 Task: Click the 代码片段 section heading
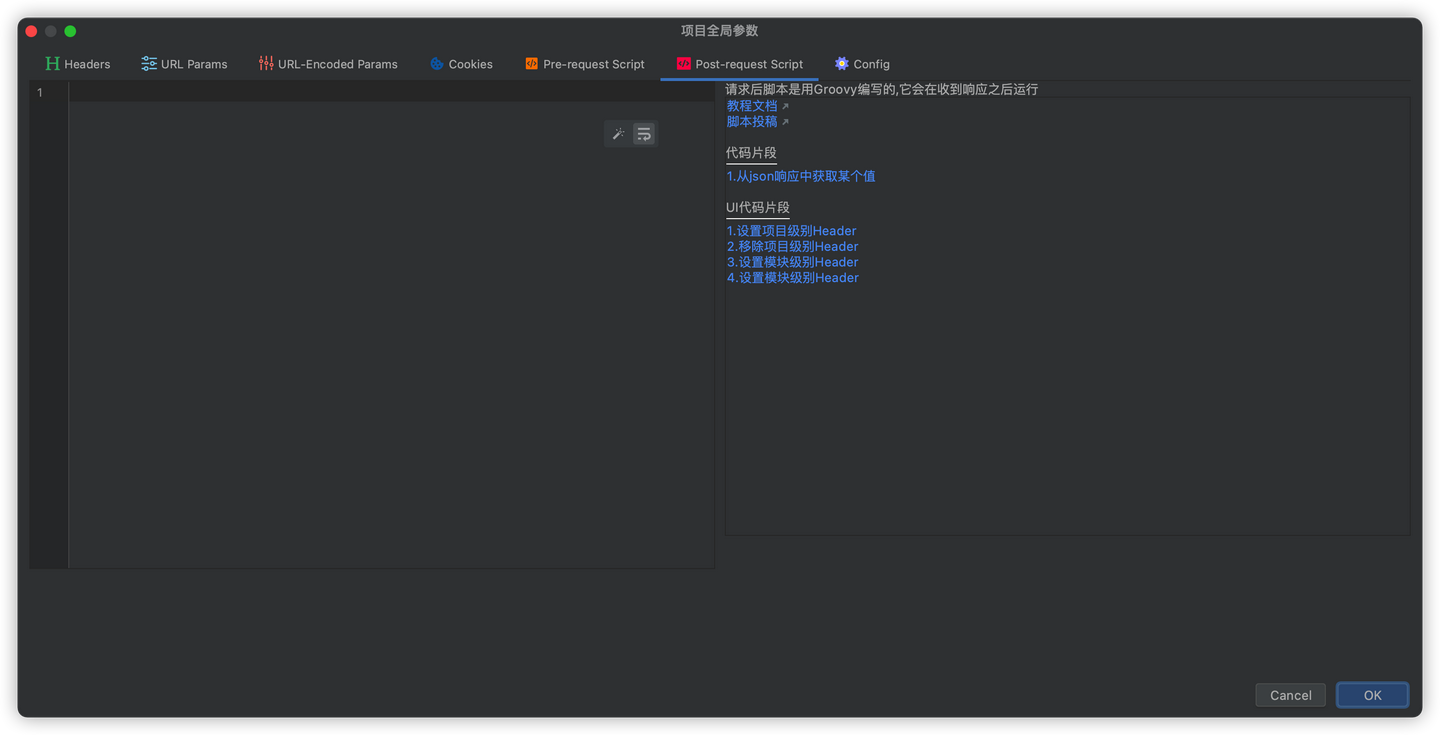point(751,153)
